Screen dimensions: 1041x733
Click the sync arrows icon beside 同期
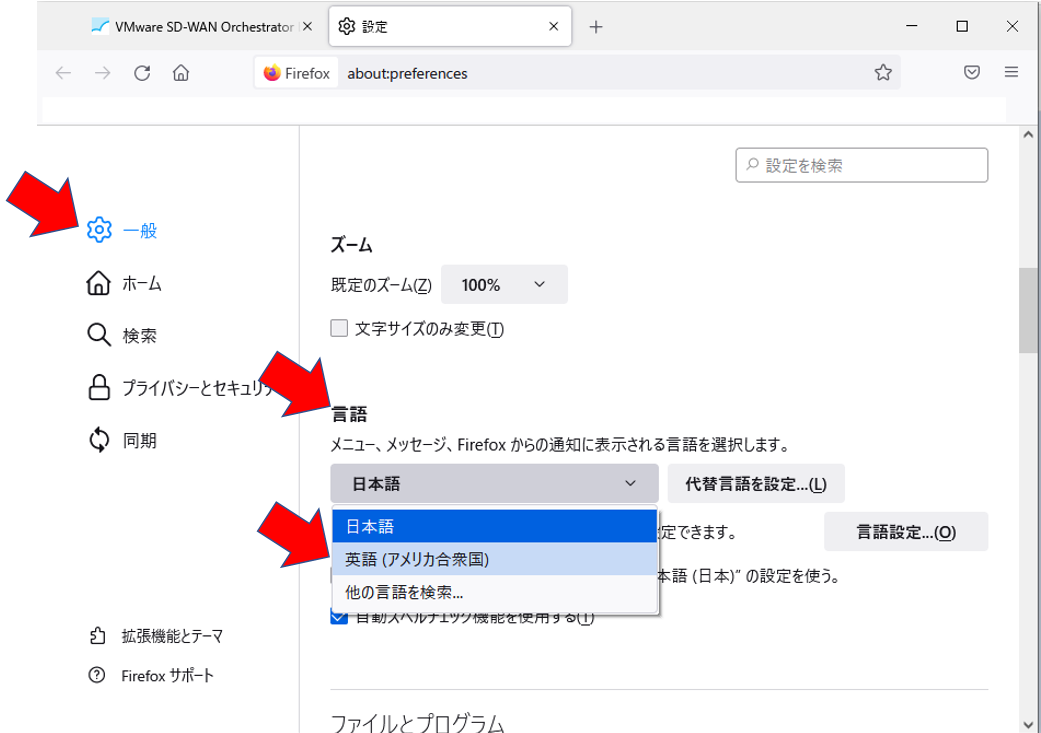point(99,440)
